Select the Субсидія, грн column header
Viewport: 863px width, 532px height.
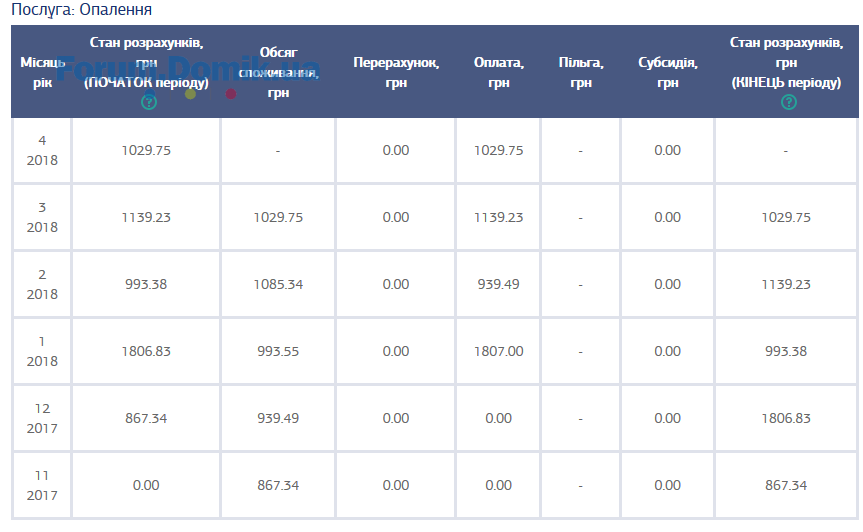pos(668,72)
